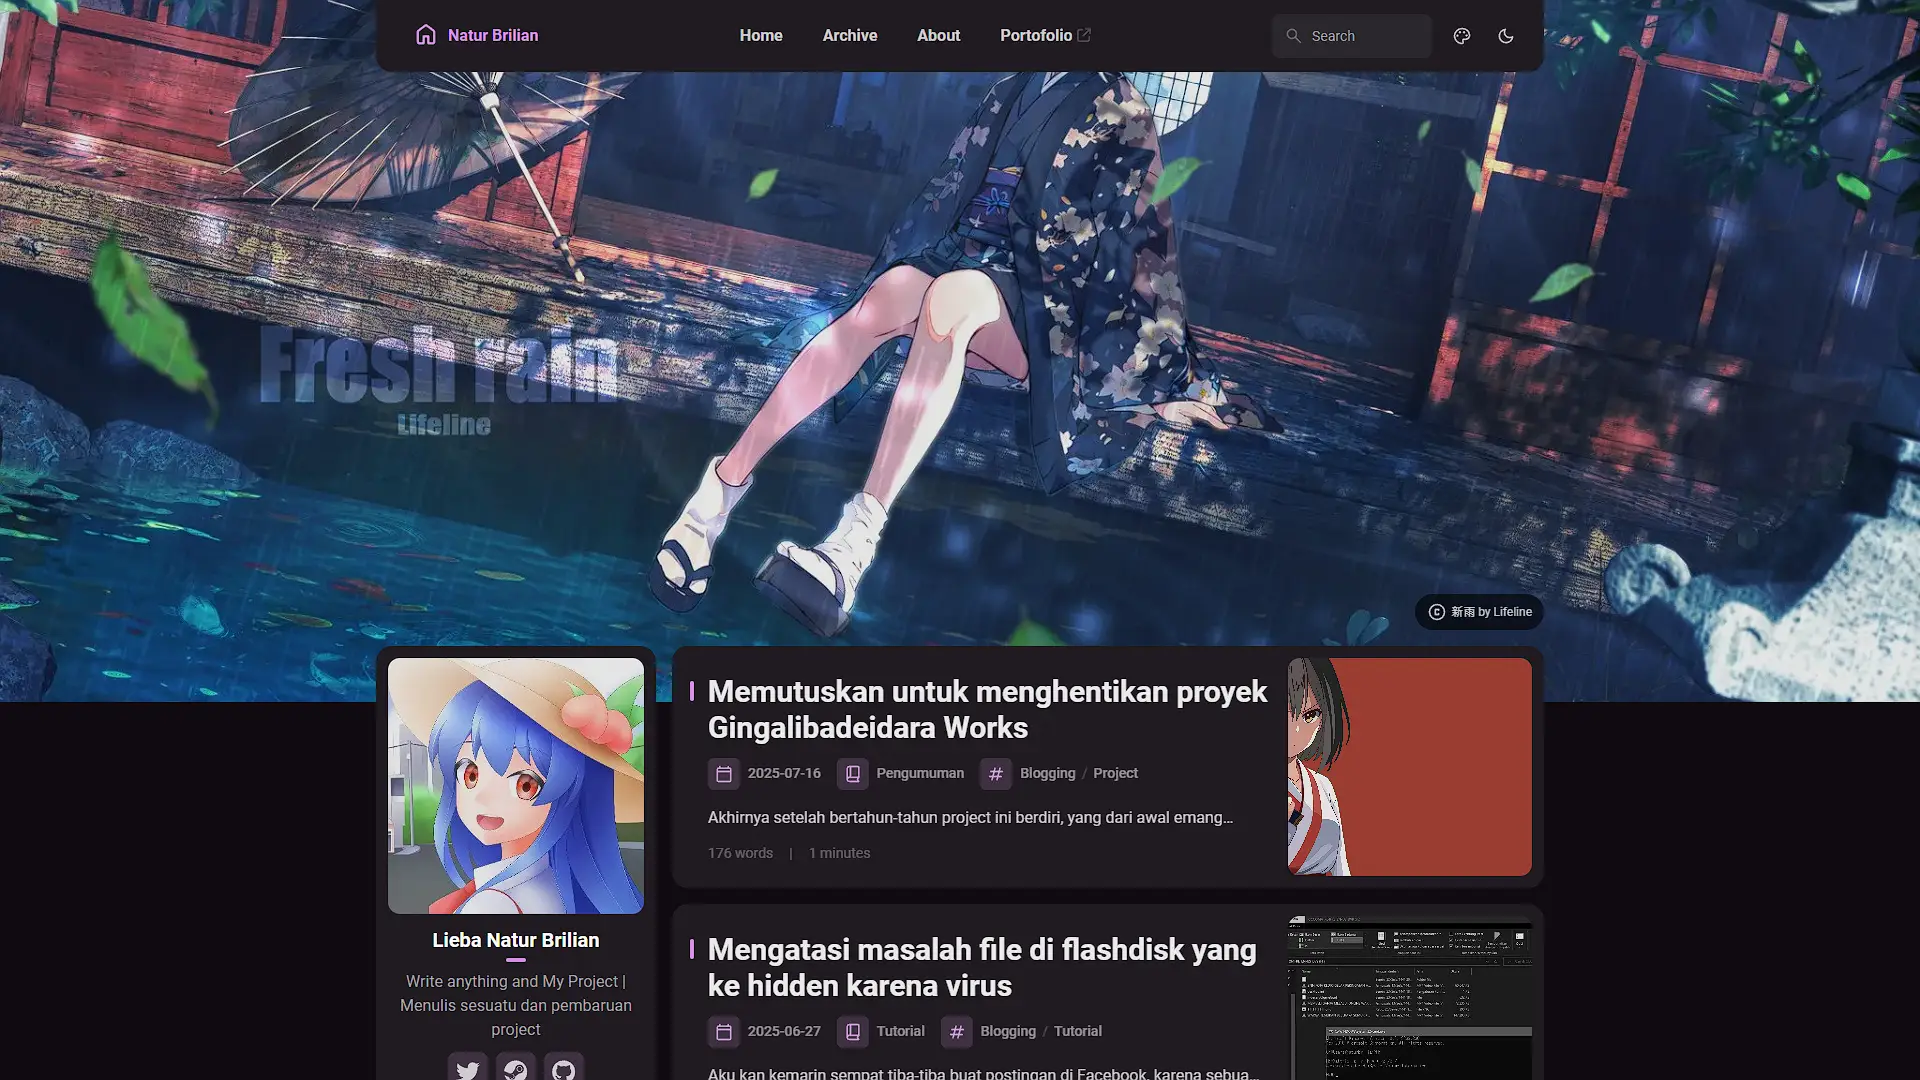
Task: Click the Natur Brilian site title
Action: (x=493, y=35)
